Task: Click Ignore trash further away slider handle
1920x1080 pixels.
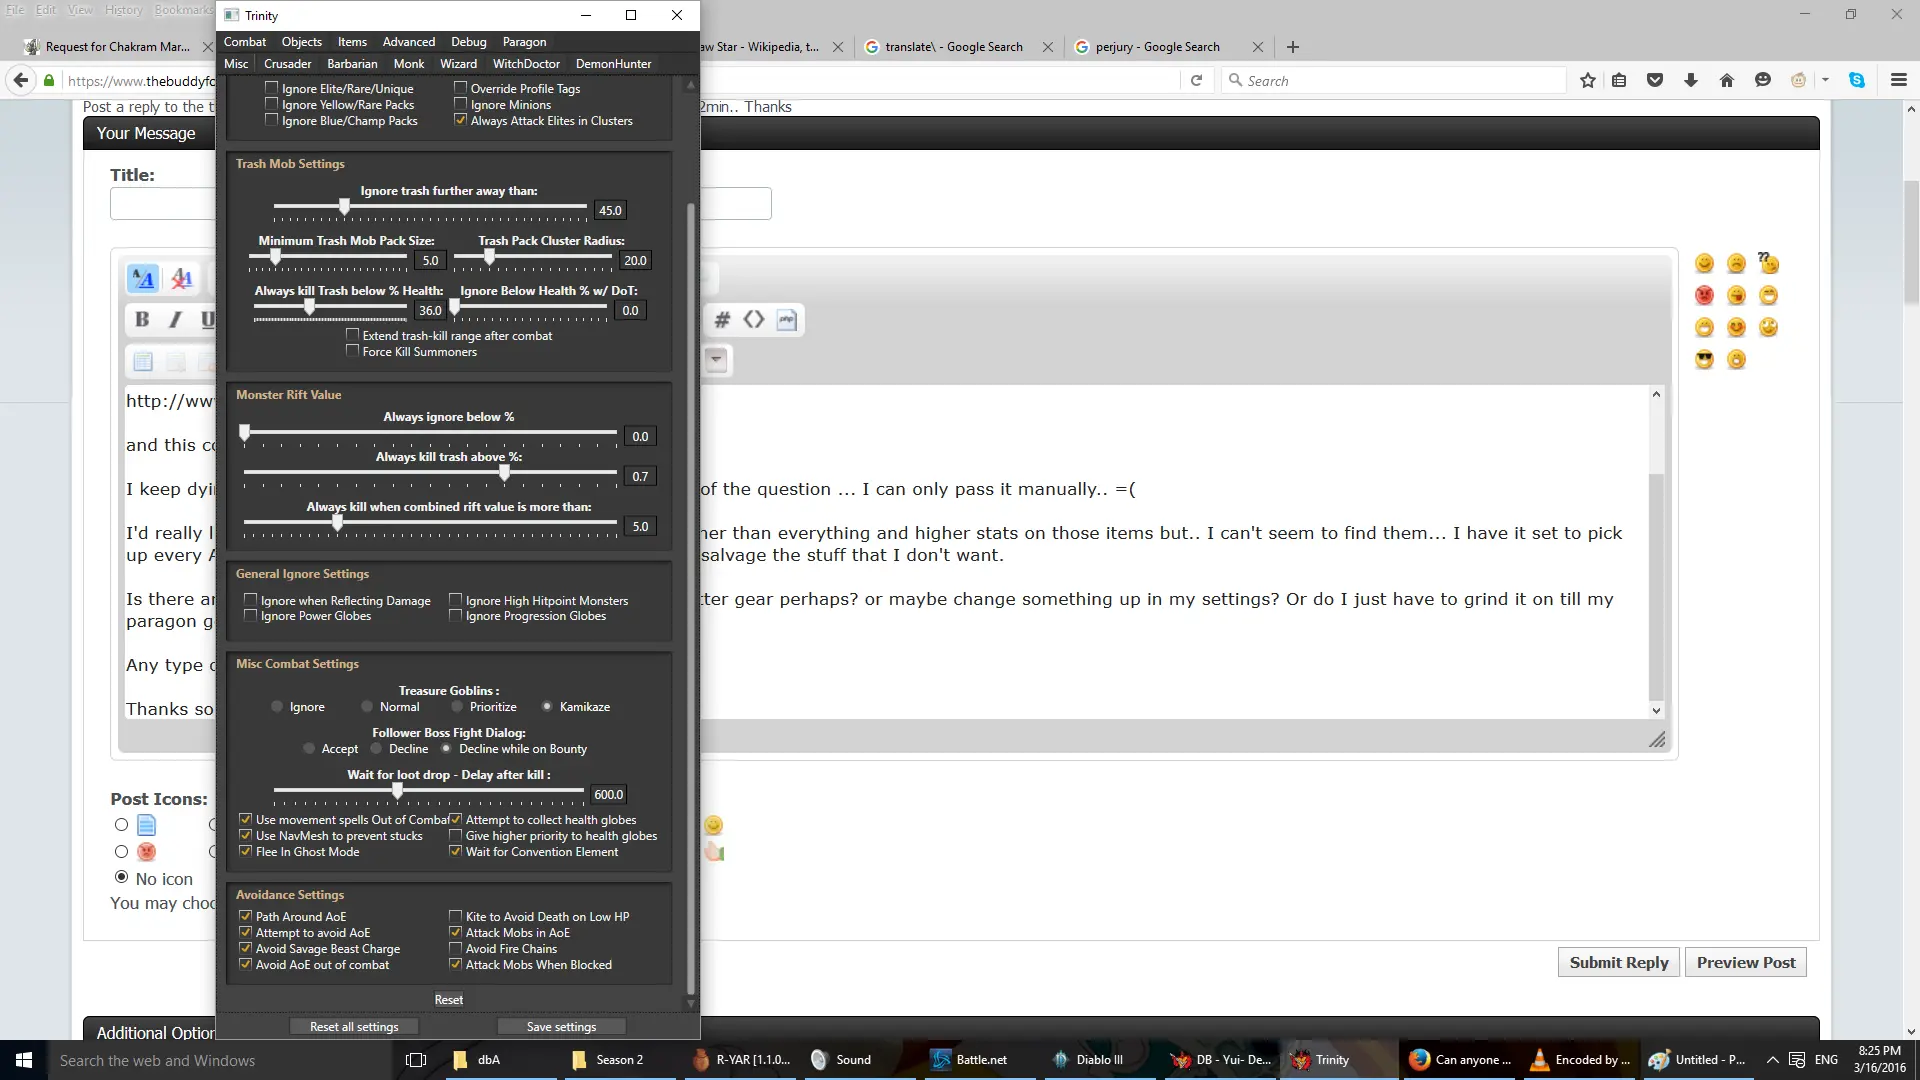Action: [x=344, y=206]
